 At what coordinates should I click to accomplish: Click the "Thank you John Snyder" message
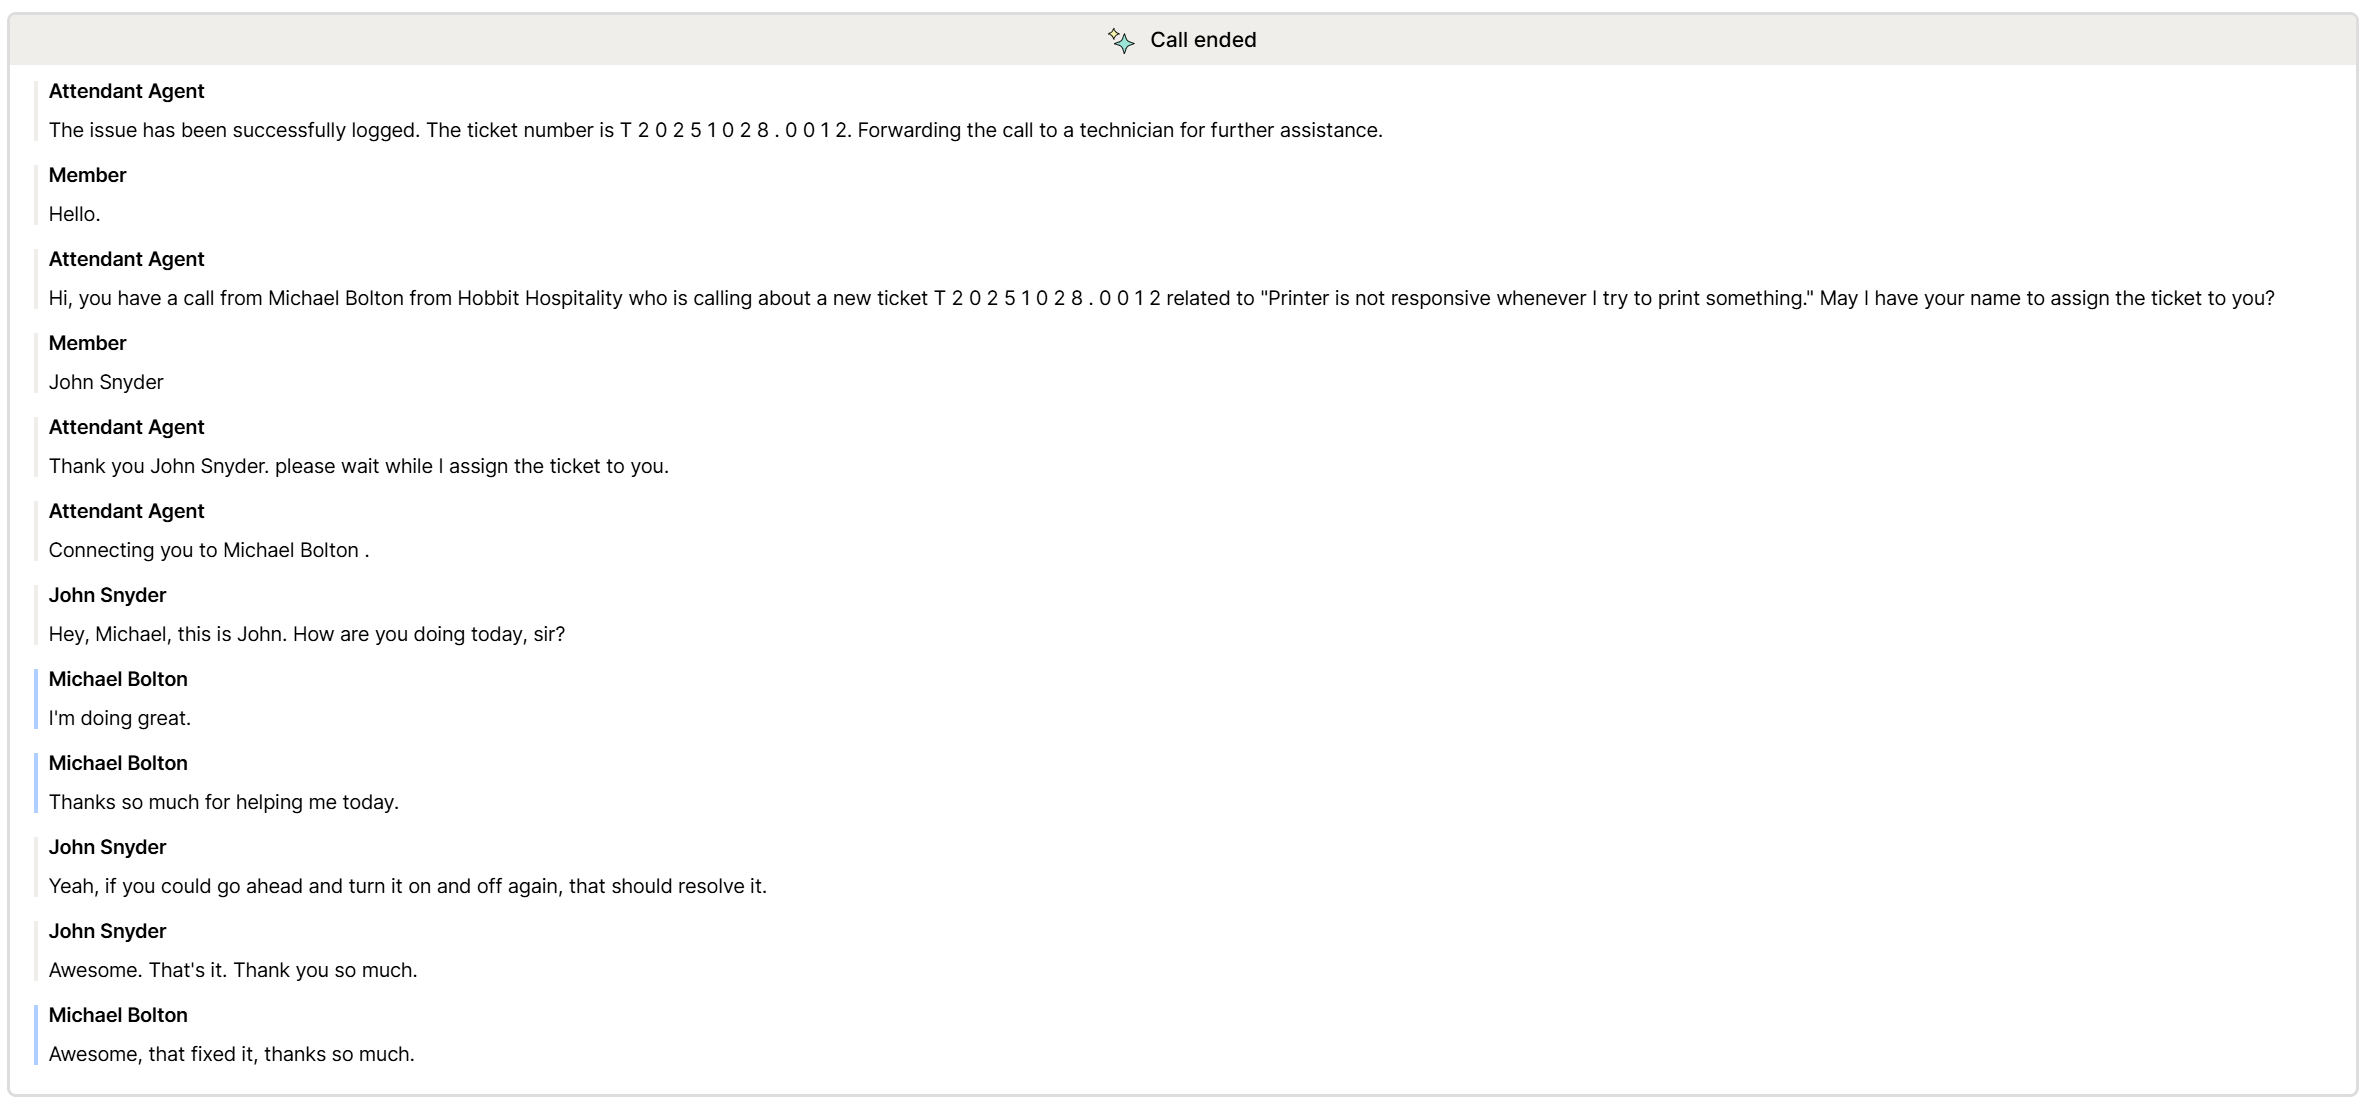[x=358, y=466]
